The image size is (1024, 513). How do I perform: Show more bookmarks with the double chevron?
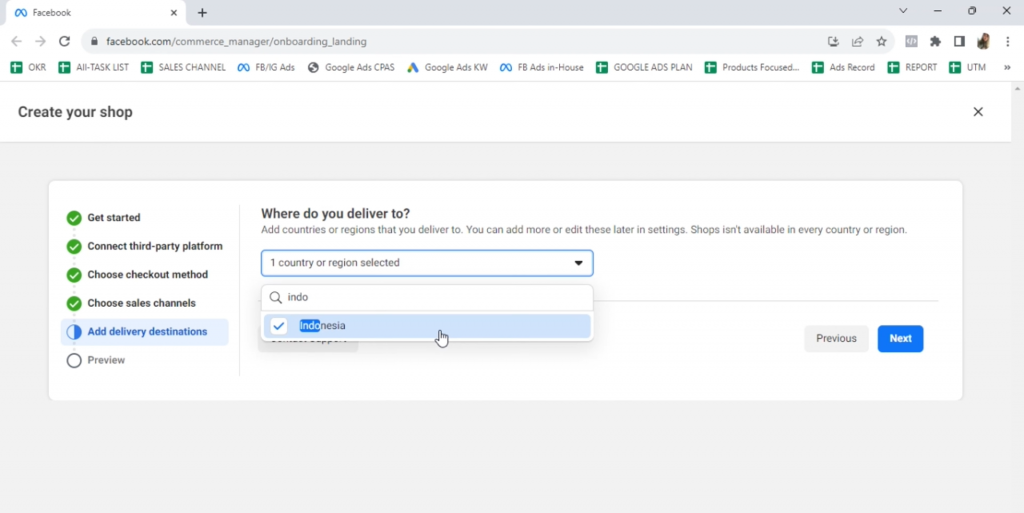[1007, 67]
